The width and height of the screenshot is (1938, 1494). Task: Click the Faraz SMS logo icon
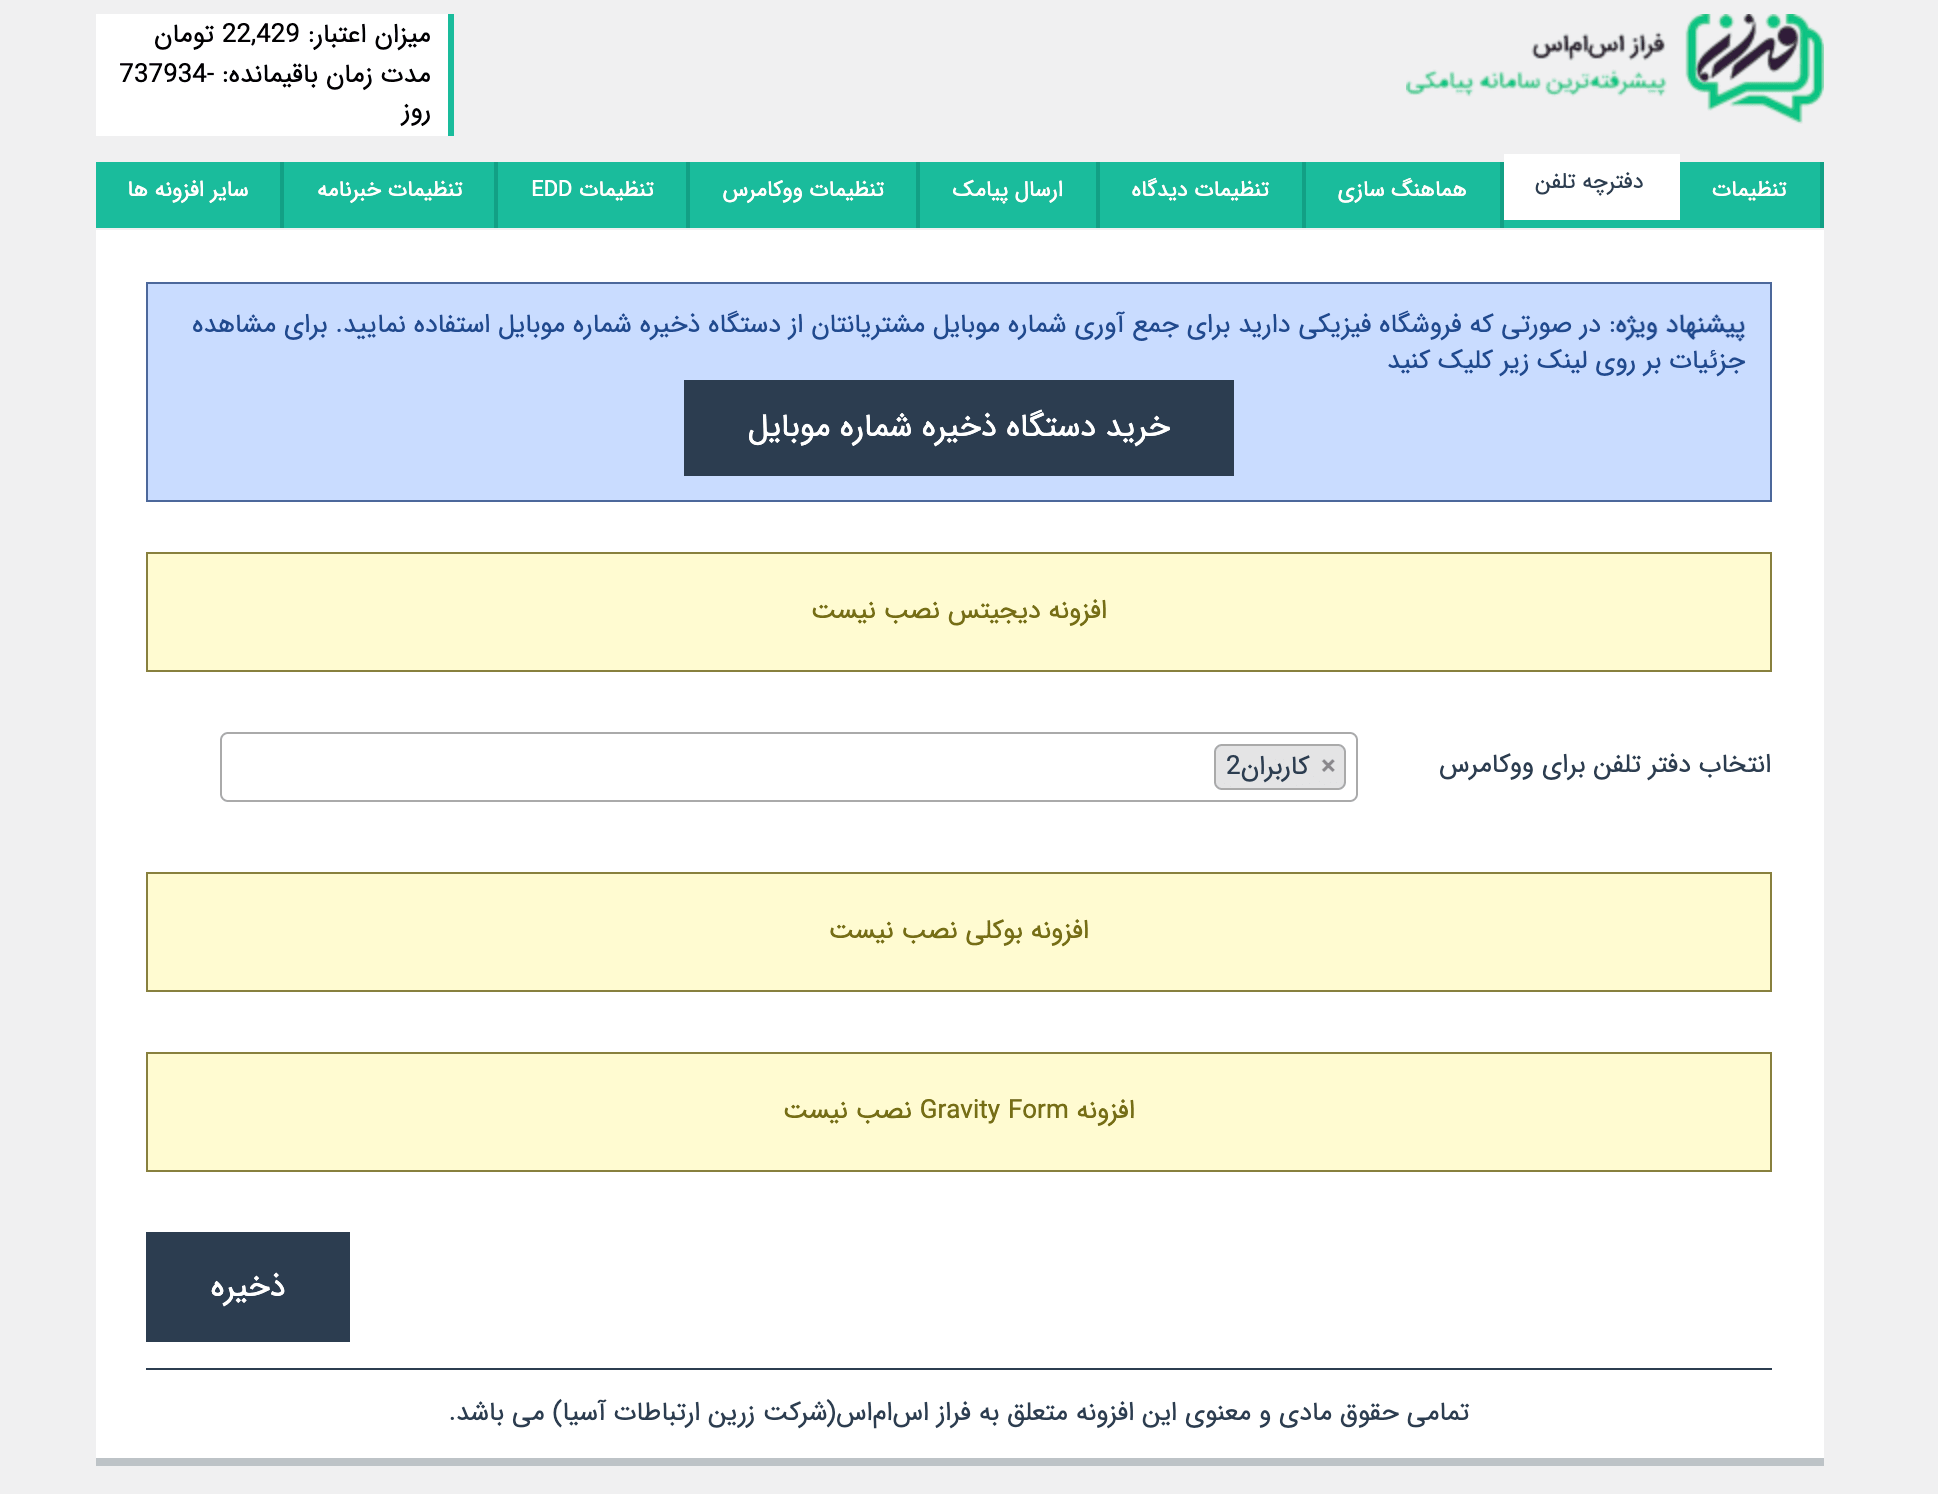[1755, 67]
